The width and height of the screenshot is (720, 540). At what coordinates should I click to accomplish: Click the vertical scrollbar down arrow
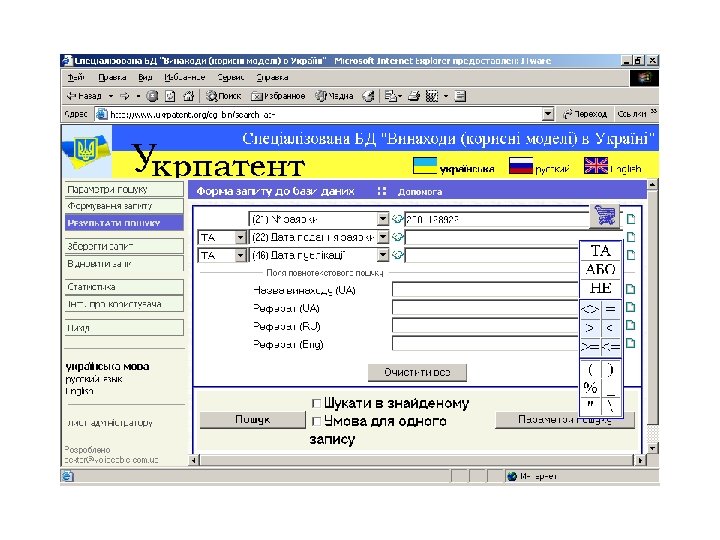(x=652, y=448)
